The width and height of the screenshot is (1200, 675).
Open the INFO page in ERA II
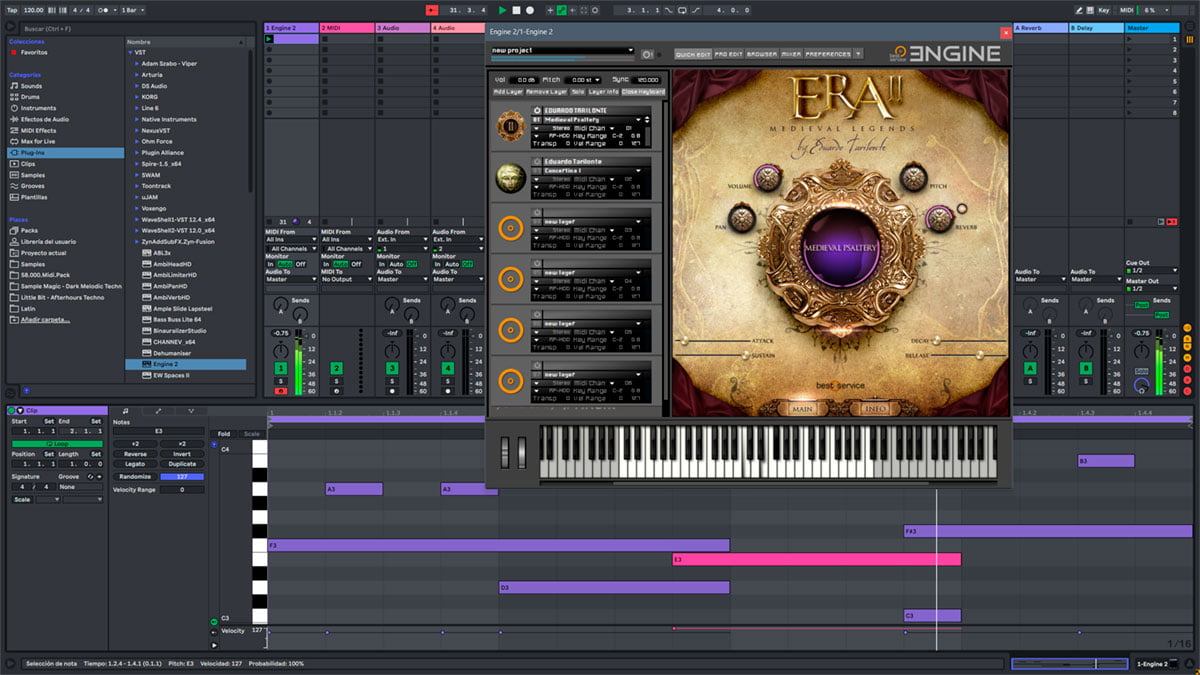coord(875,409)
